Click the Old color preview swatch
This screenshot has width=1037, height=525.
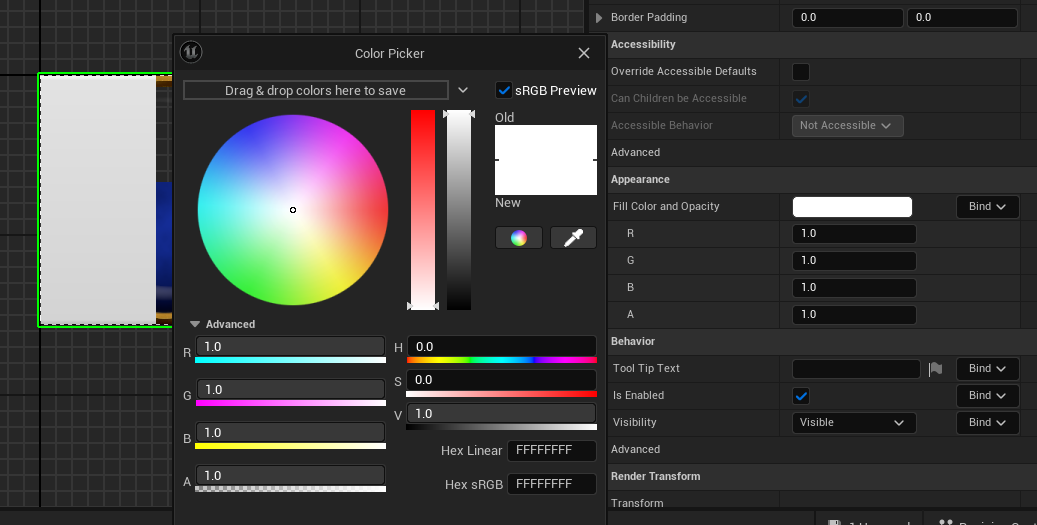pos(546,142)
